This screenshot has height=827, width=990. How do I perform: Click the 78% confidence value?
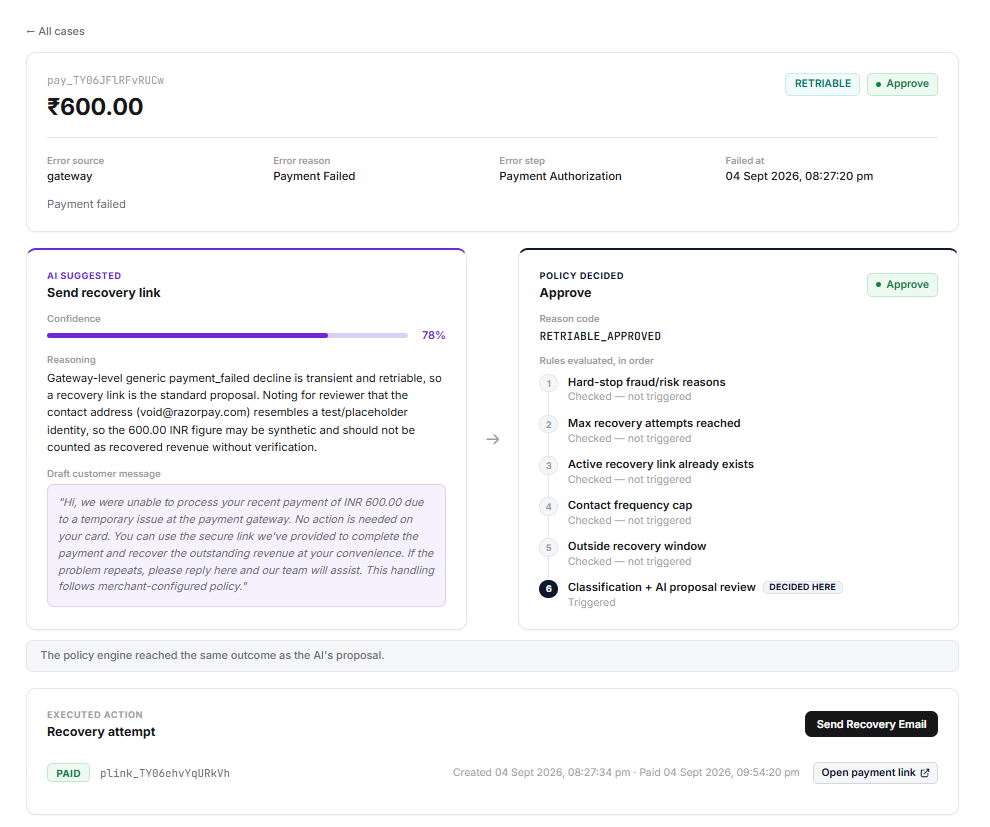tap(433, 335)
